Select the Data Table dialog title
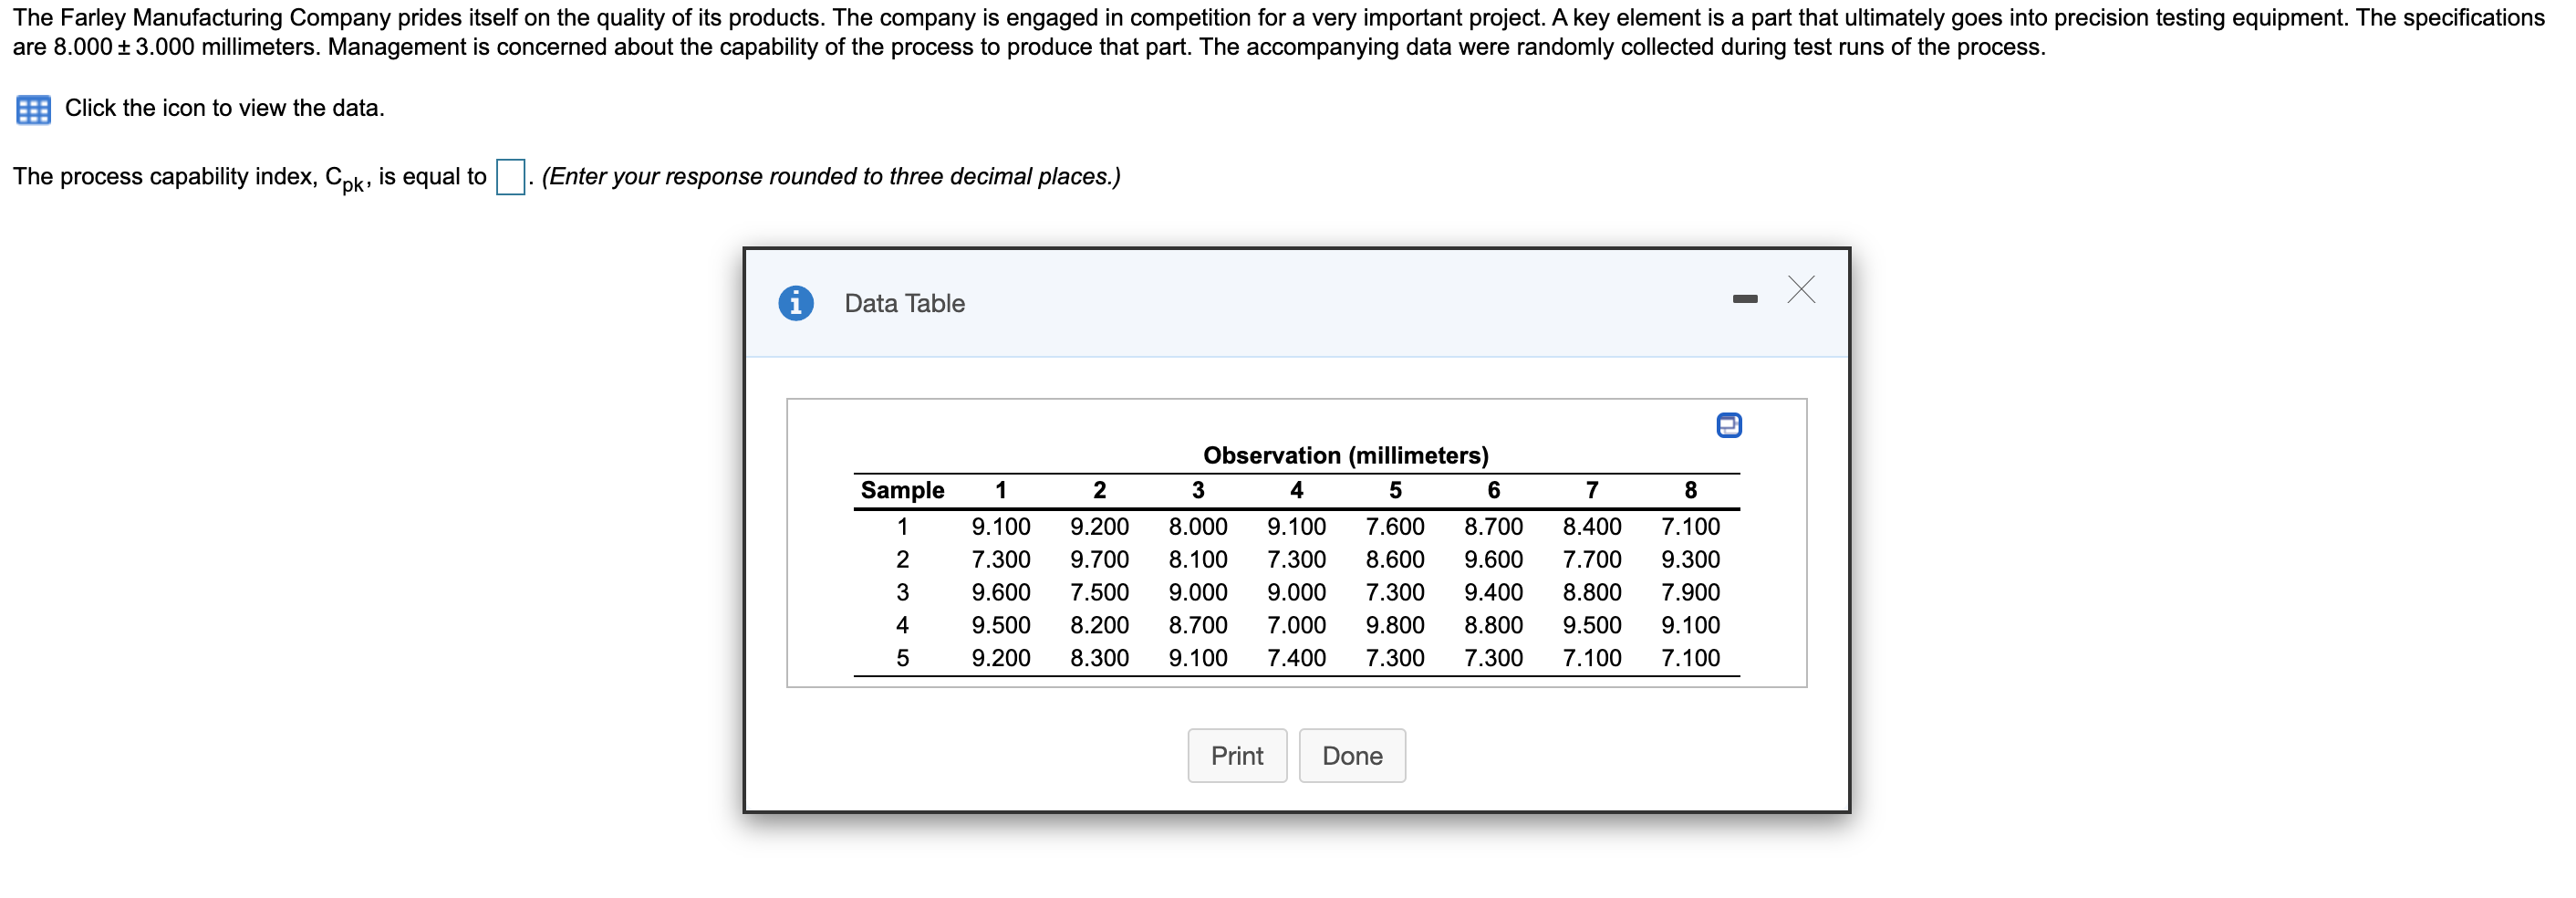 pyautogui.click(x=904, y=303)
